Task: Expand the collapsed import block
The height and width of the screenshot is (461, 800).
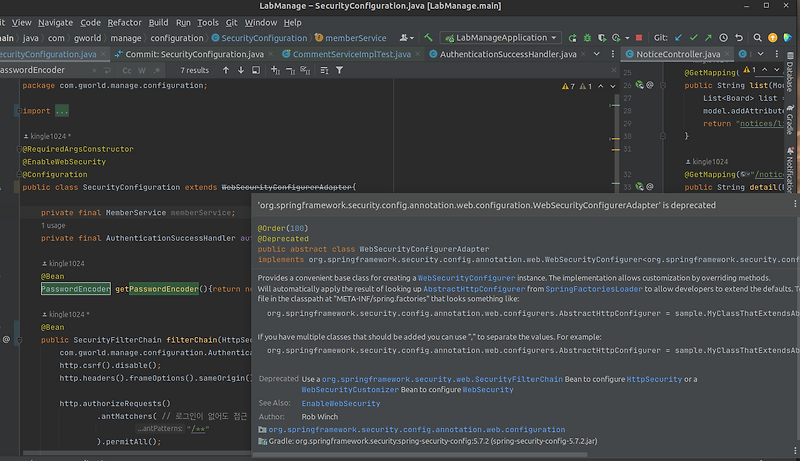Action: point(62,111)
